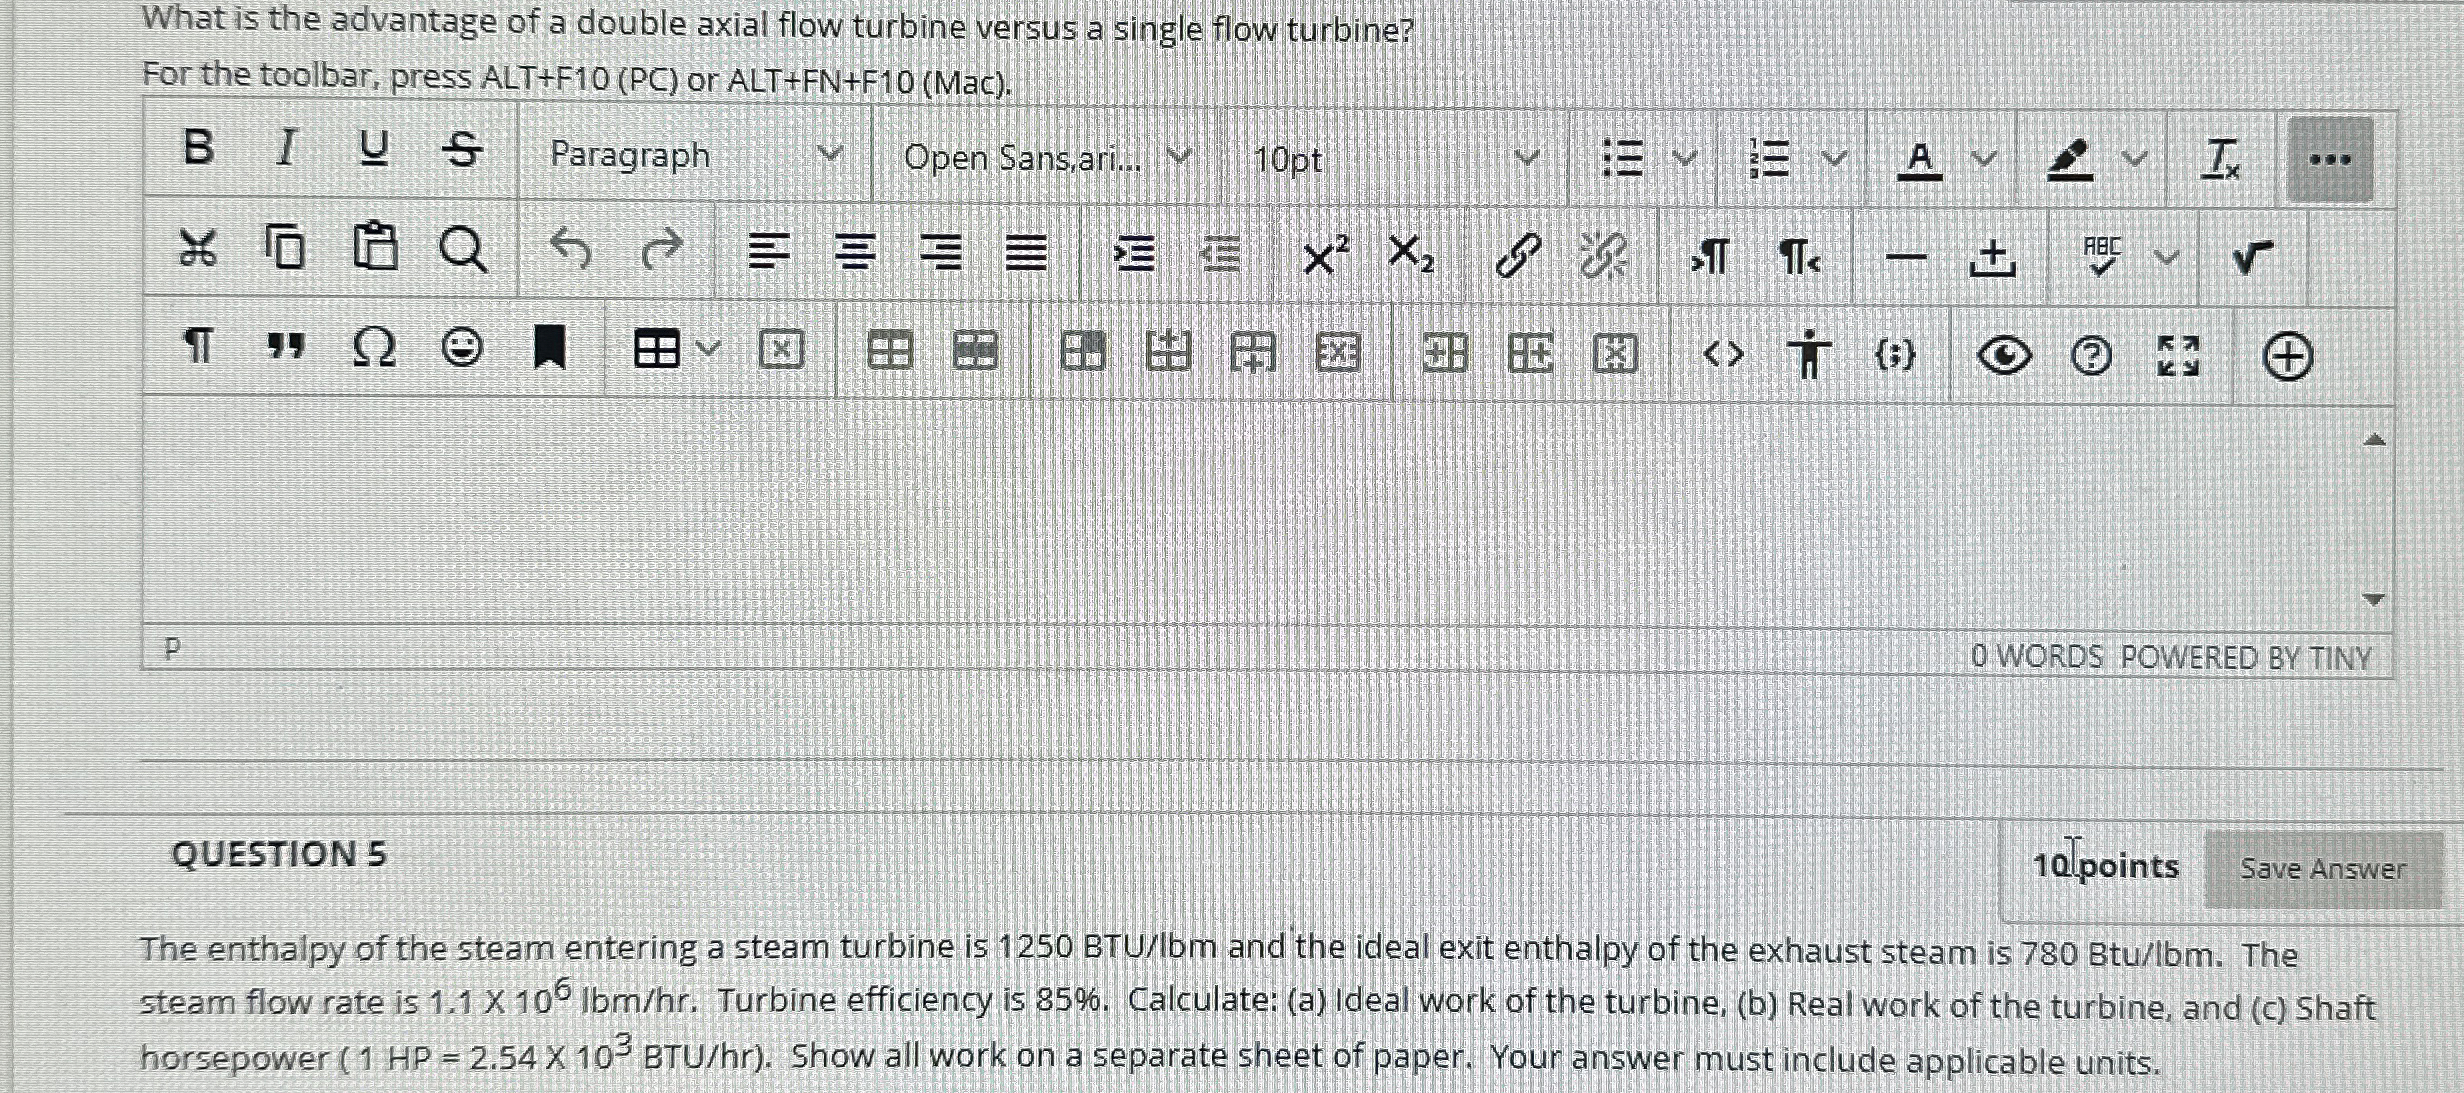Click the cut scissors icon

197,247
